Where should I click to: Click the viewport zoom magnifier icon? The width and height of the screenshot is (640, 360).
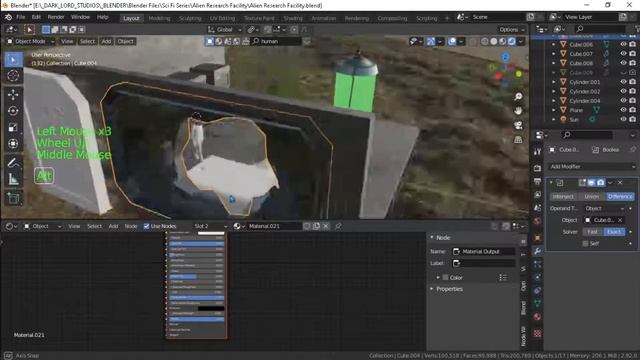518,97
